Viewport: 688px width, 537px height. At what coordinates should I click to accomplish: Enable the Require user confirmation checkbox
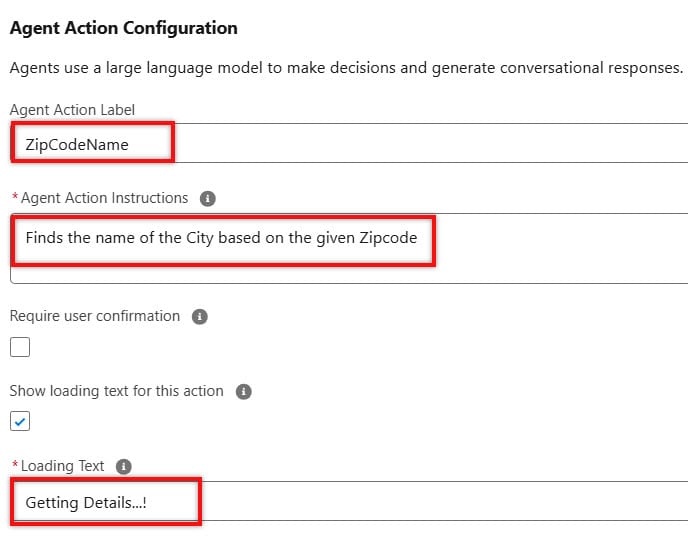click(20, 347)
